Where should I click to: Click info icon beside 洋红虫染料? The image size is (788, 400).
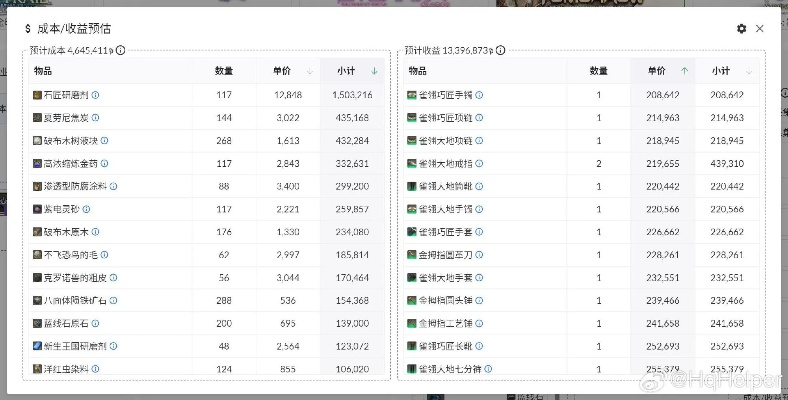click(96, 369)
